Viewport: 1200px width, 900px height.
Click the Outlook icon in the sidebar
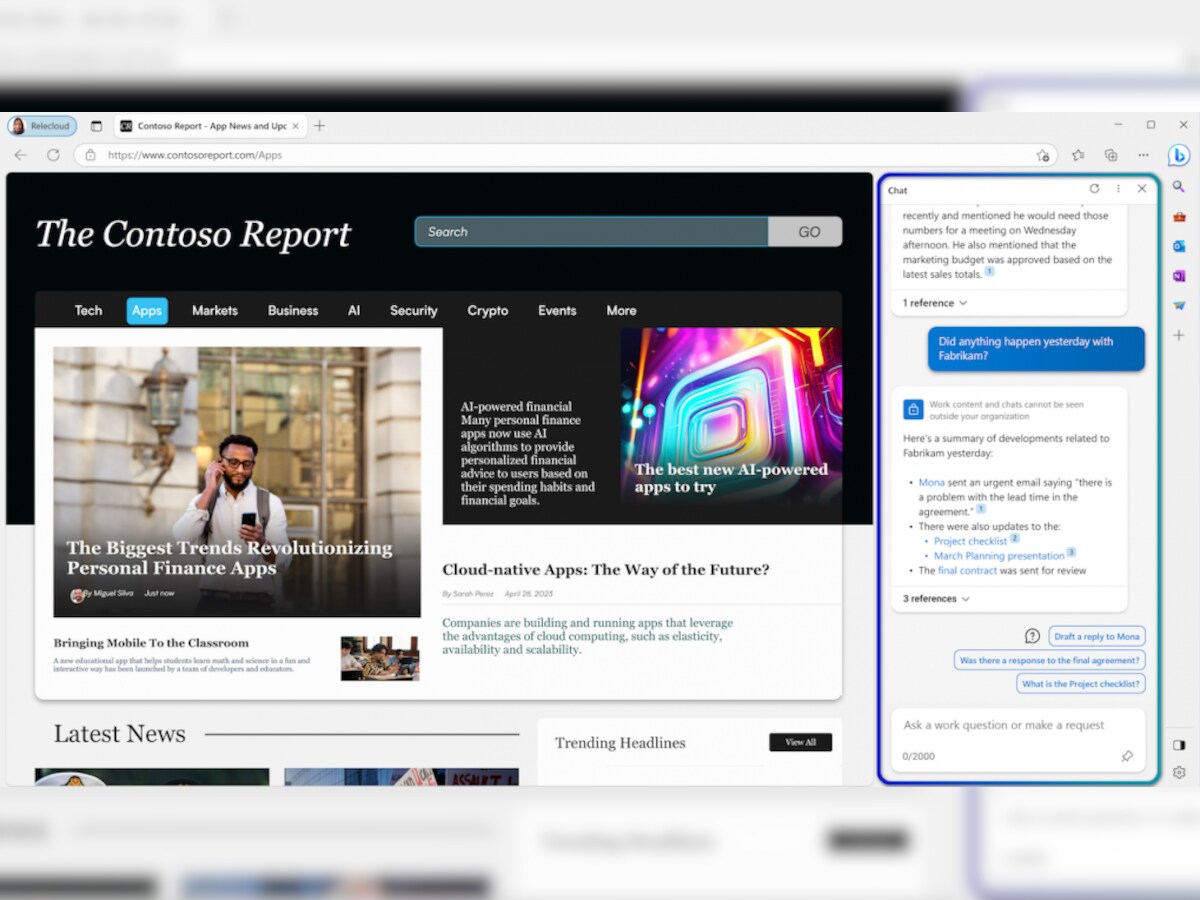click(1179, 246)
